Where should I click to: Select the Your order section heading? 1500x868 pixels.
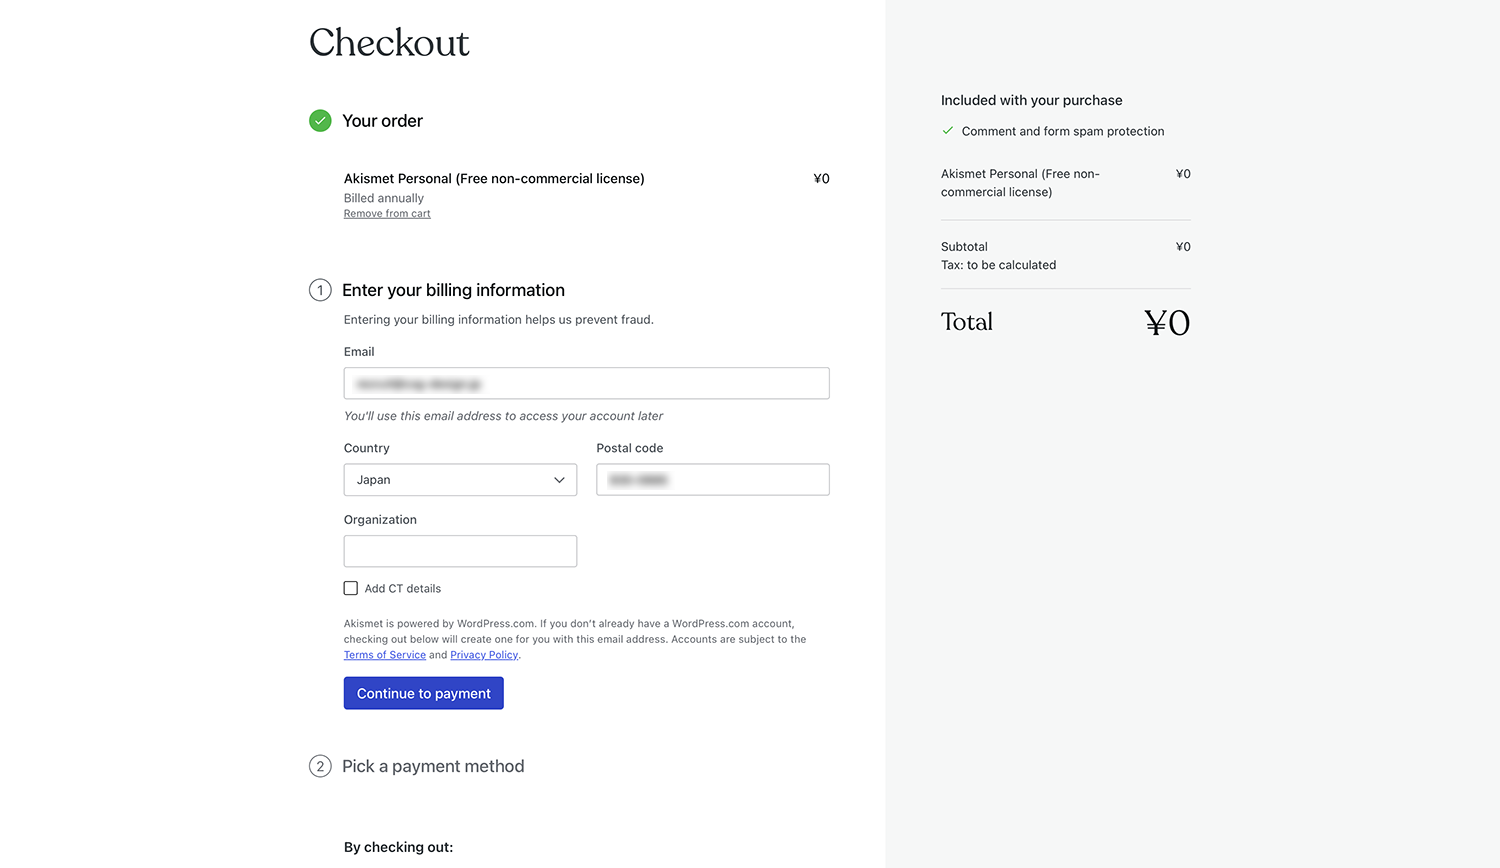[382, 121]
